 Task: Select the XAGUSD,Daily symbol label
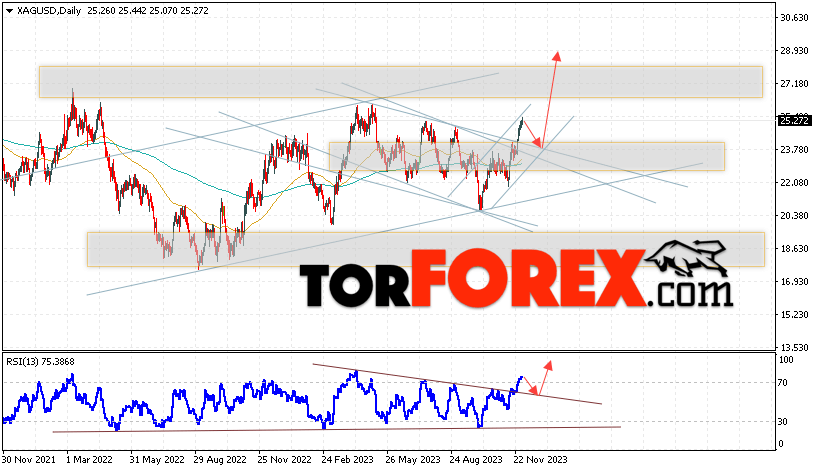[49, 10]
